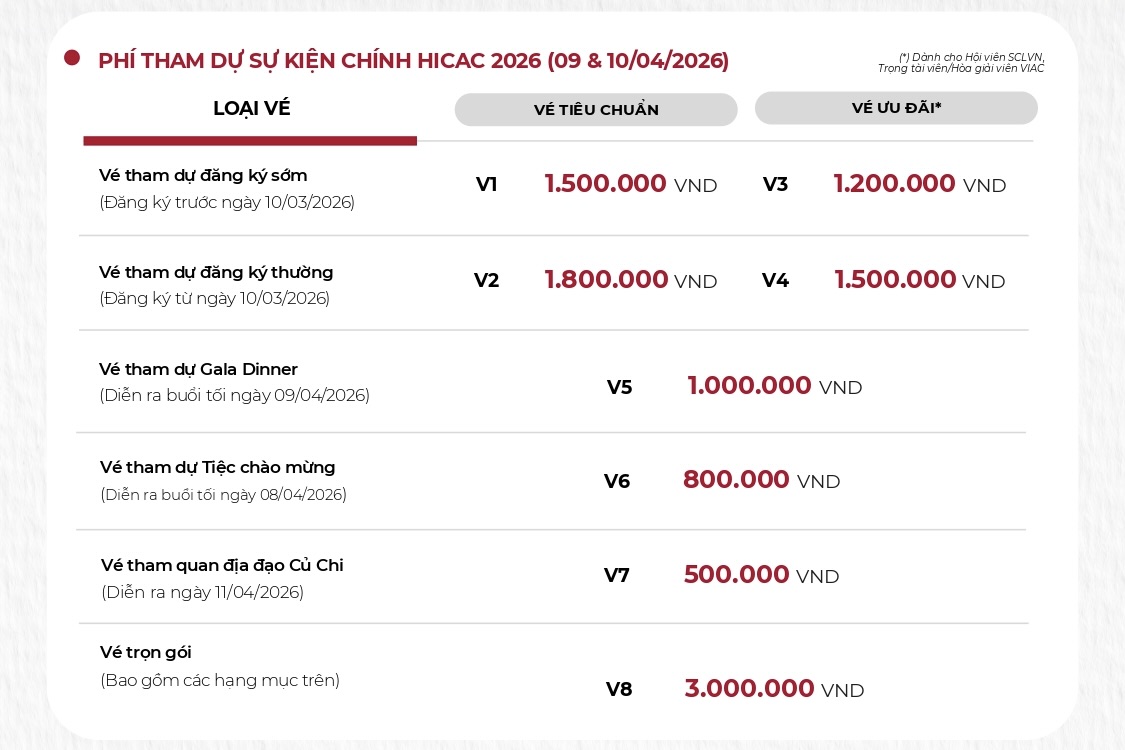
Task: Click the Vé trọn gói label
Action: tap(145, 652)
